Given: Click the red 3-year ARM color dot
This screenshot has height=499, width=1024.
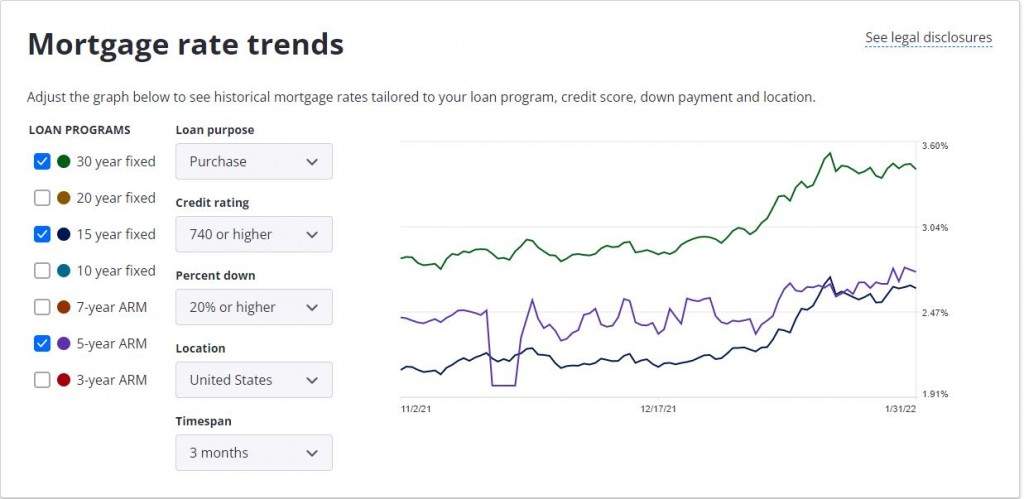Looking at the screenshot, I should 64,380.
